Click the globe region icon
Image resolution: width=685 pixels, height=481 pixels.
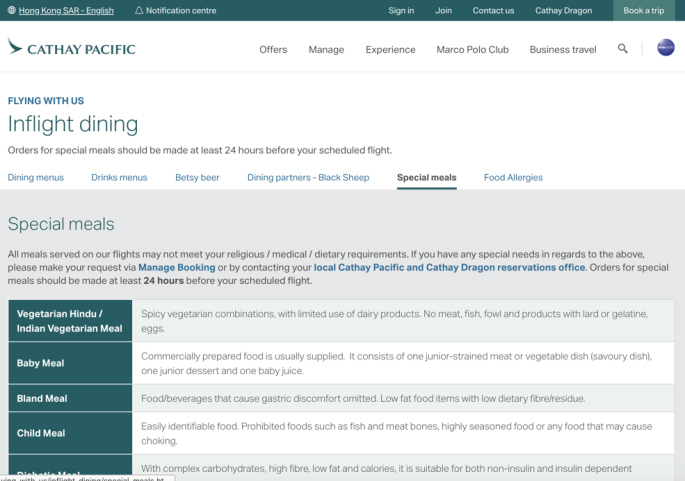(x=11, y=11)
